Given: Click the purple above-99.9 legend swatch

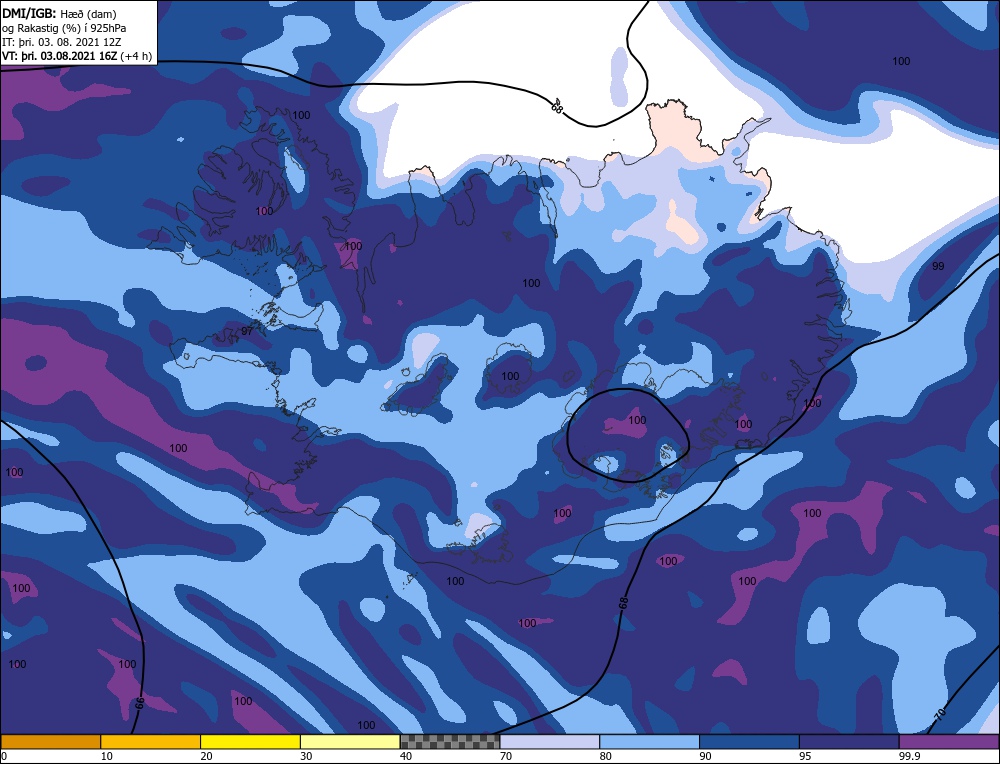Looking at the screenshot, I should [949, 742].
